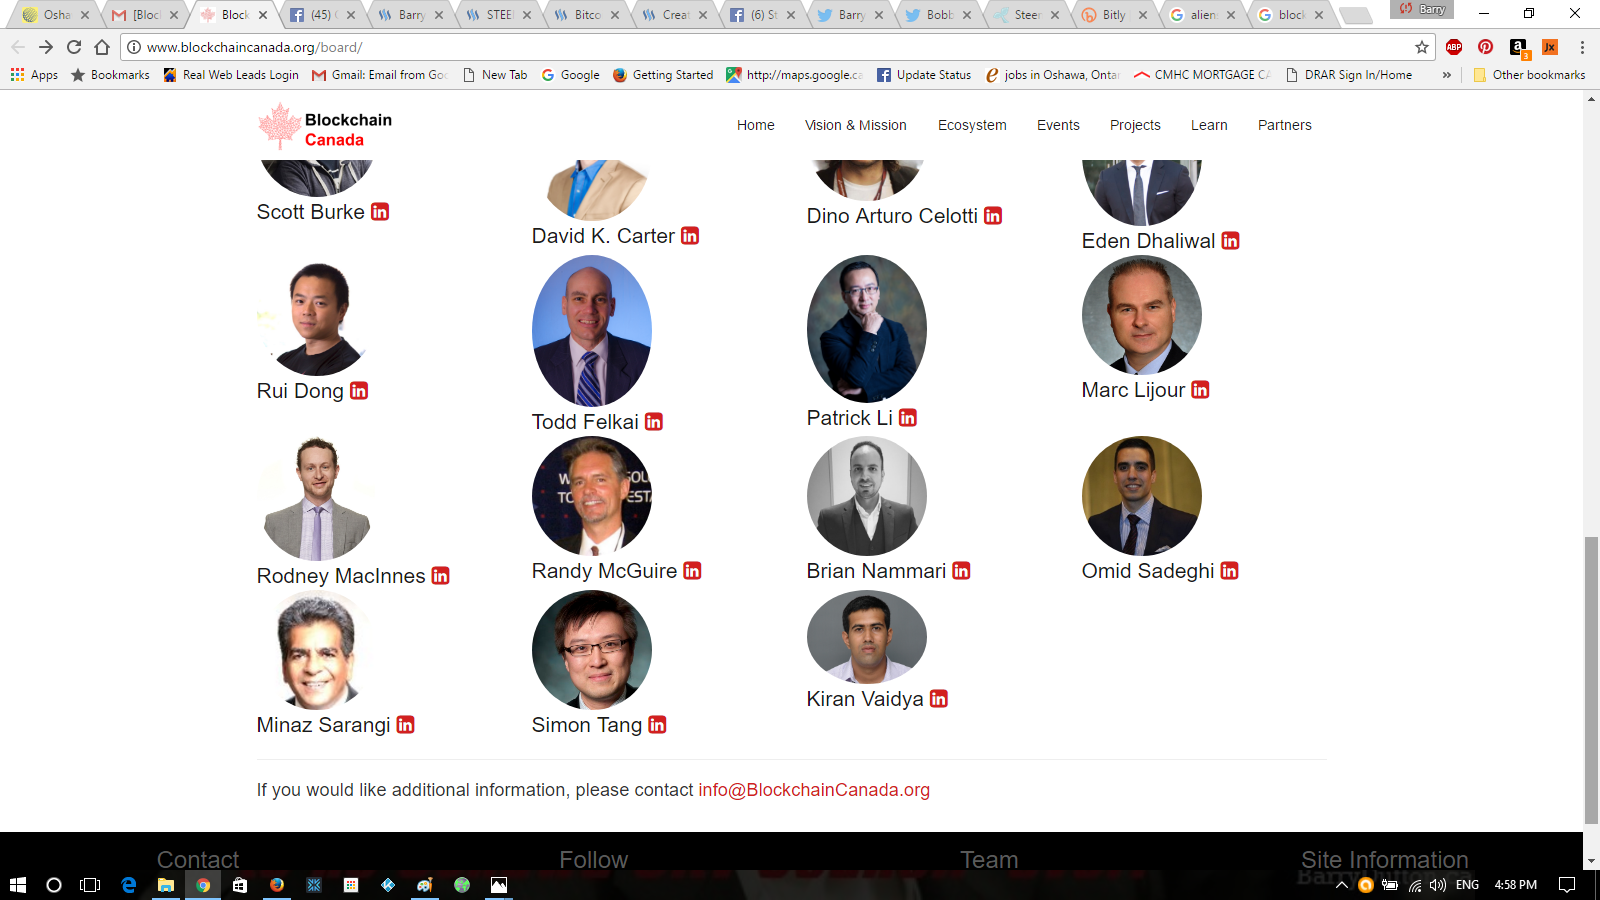The height and width of the screenshot is (900, 1600).
Task: Open the Chrome three-dot menu
Action: point(1582,47)
